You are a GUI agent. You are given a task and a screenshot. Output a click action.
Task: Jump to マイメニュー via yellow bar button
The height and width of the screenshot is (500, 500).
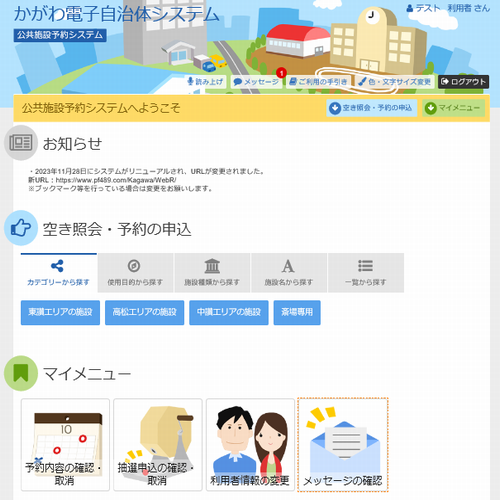[453, 108]
